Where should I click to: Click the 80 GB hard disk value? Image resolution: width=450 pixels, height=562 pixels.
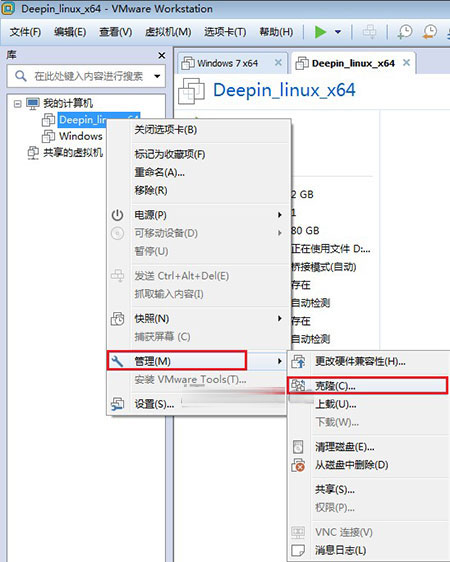pyautogui.click(x=305, y=230)
